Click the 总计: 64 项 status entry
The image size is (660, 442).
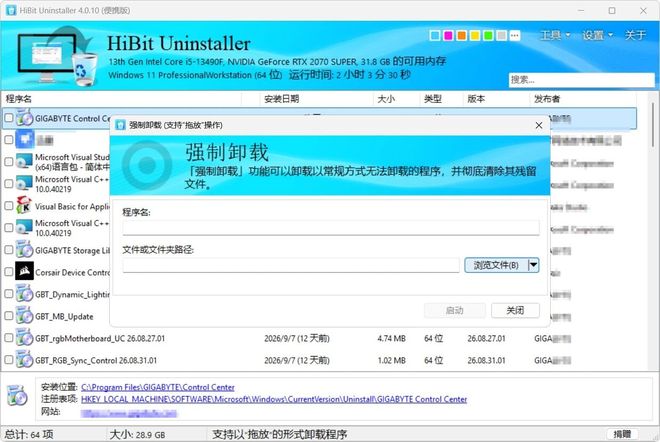click(29, 434)
